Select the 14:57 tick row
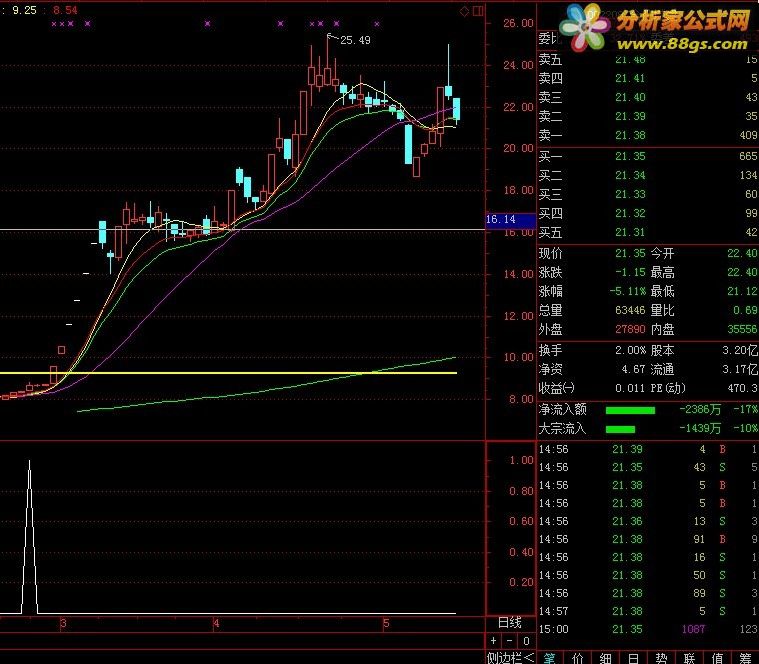This screenshot has width=759, height=664. 648,611
